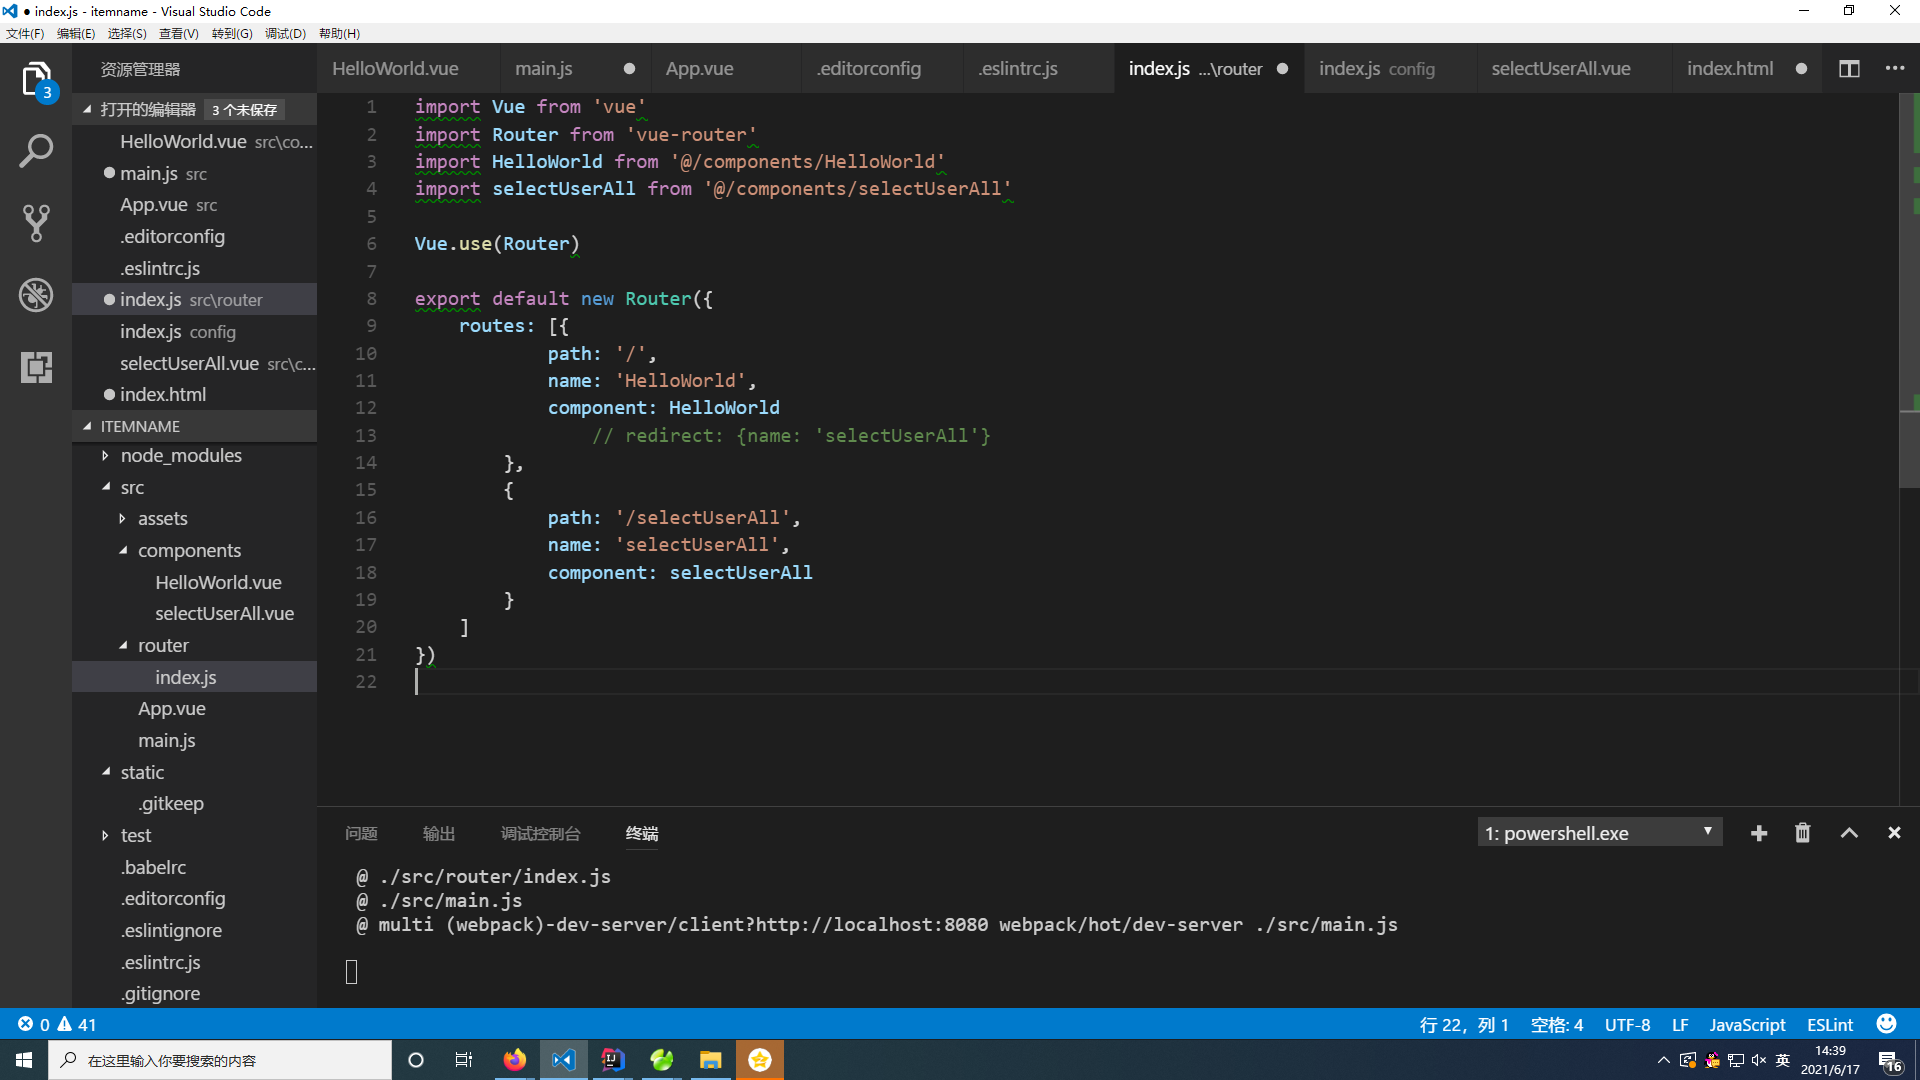Maximize terminal panel with up chevron
1920x1080 pixels.
pyautogui.click(x=1849, y=833)
